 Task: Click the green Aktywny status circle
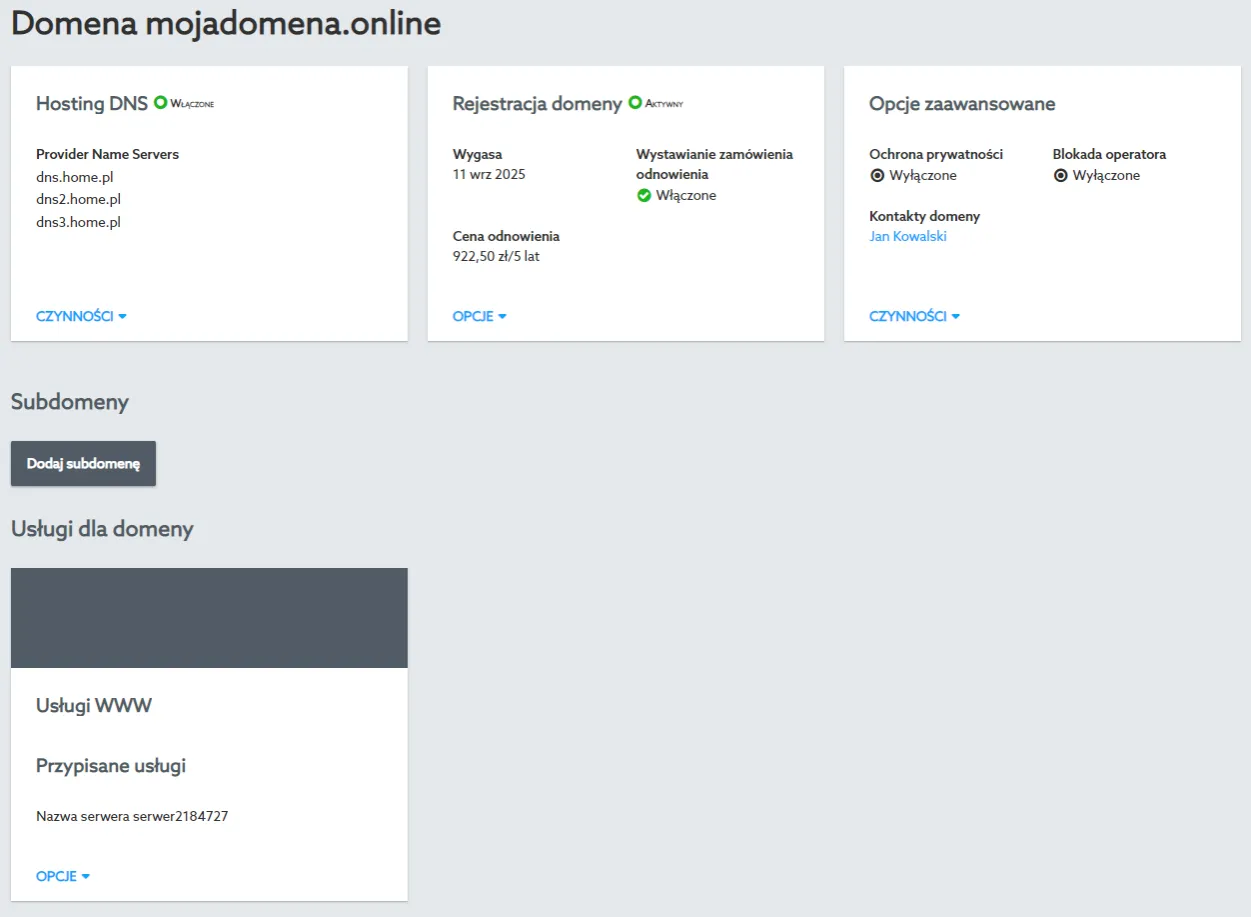click(x=634, y=103)
